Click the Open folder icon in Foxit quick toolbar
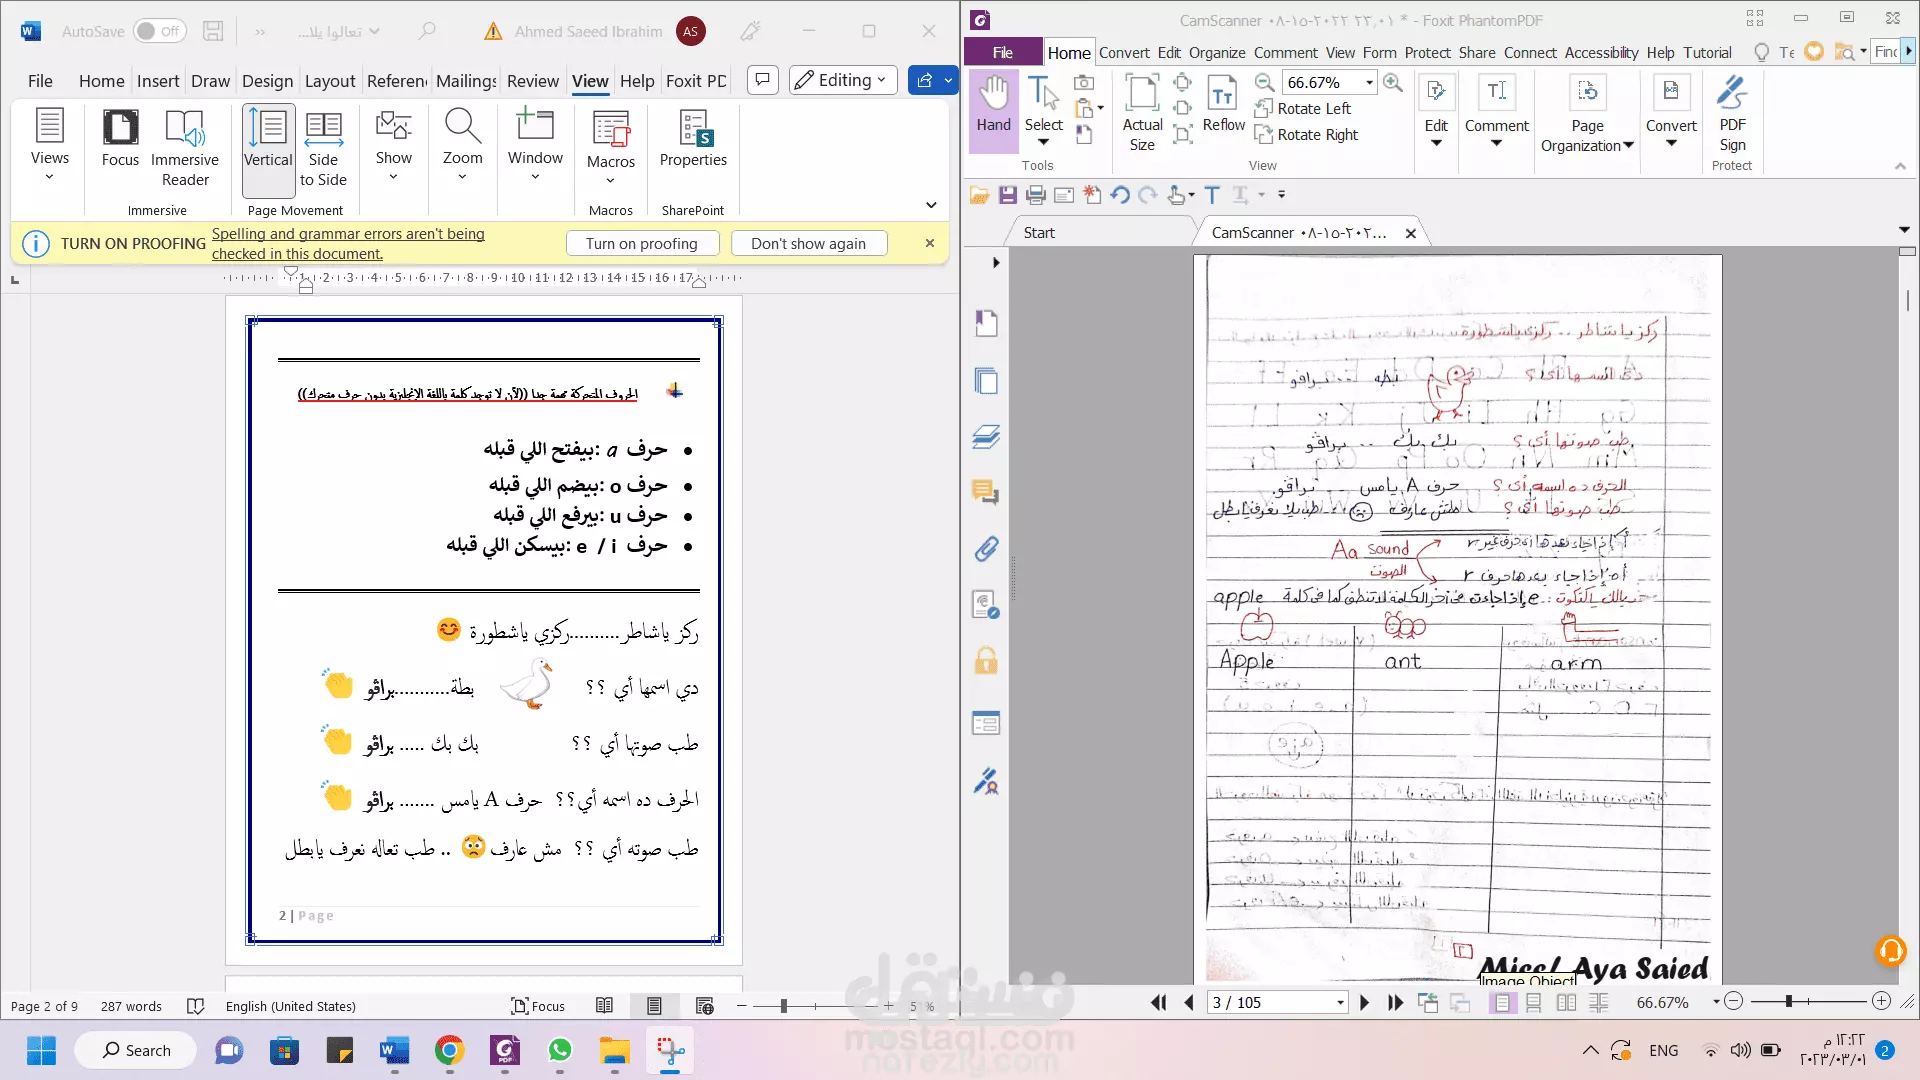Image resolution: width=1920 pixels, height=1080 pixels. click(979, 195)
